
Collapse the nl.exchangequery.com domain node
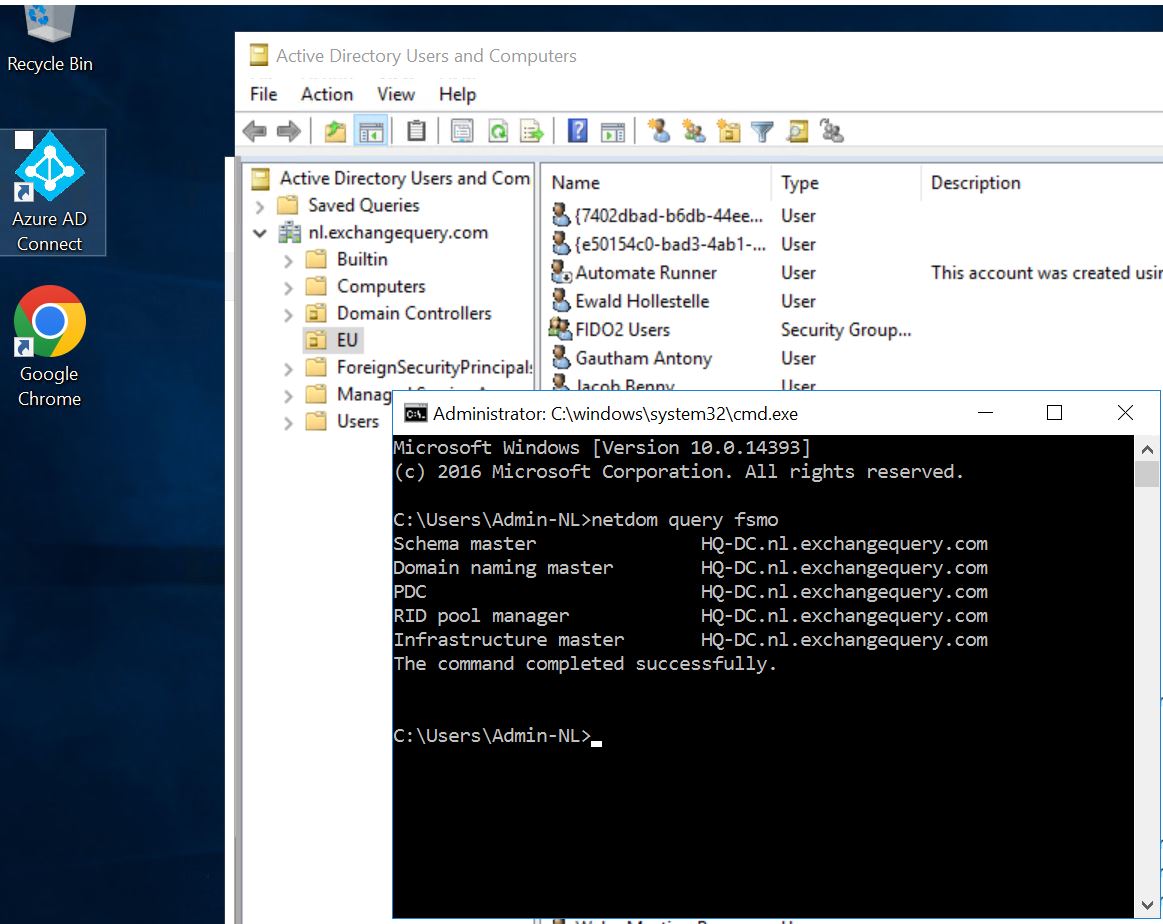pyautogui.click(x=260, y=233)
